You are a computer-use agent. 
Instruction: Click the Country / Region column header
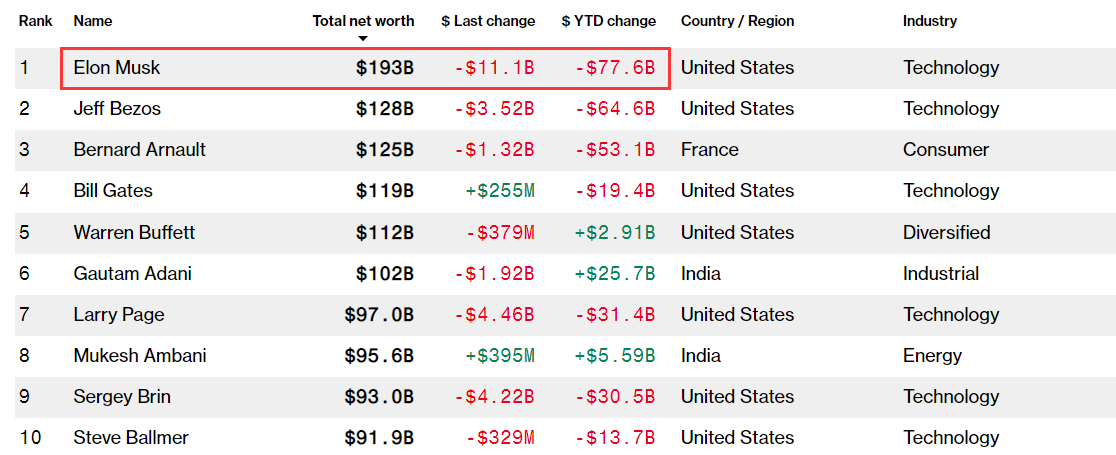pyautogui.click(x=737, y=21)
